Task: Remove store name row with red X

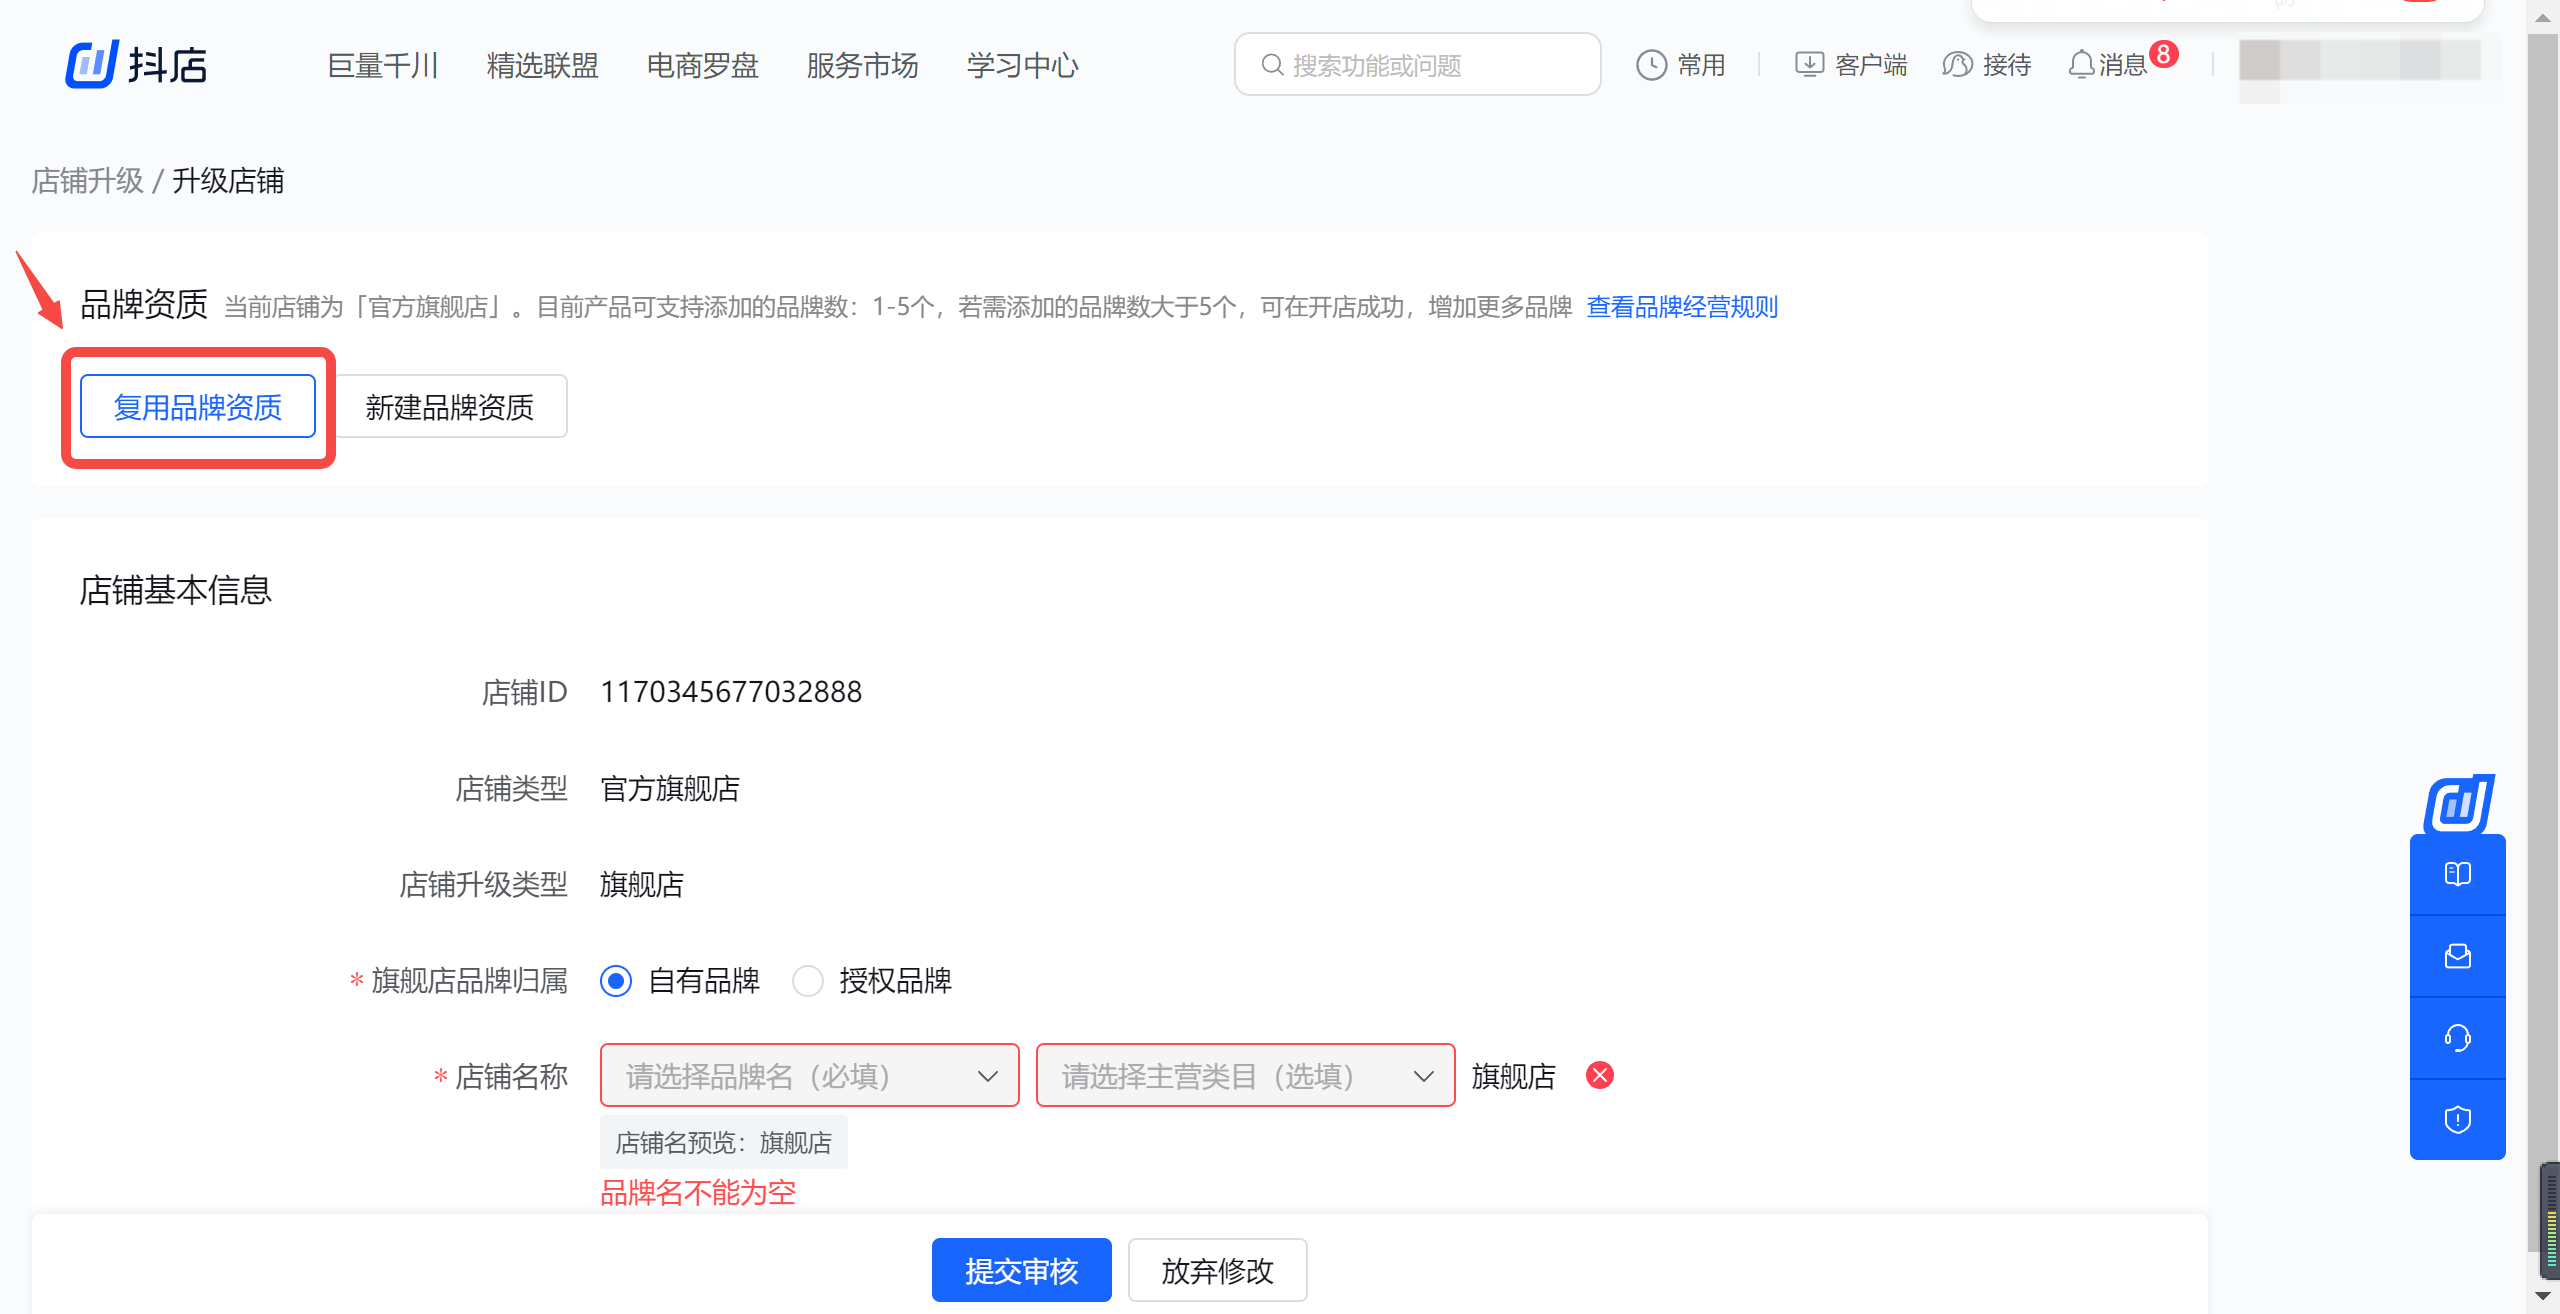Action: [x=1600, y=1075]
